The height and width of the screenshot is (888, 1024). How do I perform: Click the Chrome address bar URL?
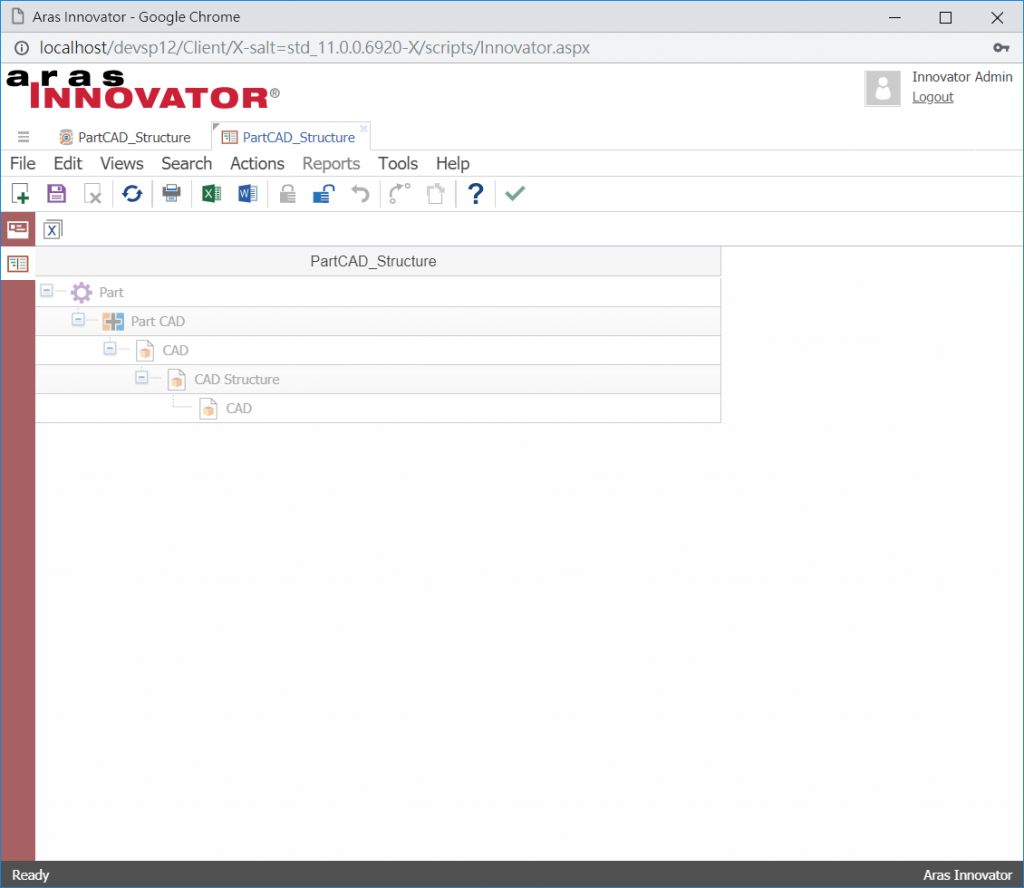tap(314, 48)
